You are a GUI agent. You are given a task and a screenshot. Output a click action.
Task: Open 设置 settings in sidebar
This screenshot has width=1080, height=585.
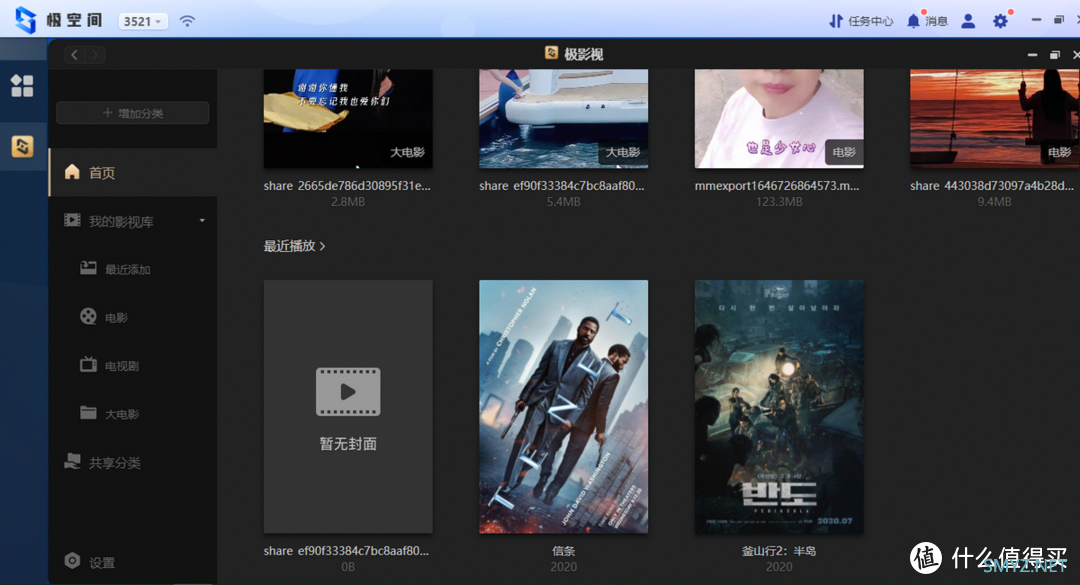(102, 563)
